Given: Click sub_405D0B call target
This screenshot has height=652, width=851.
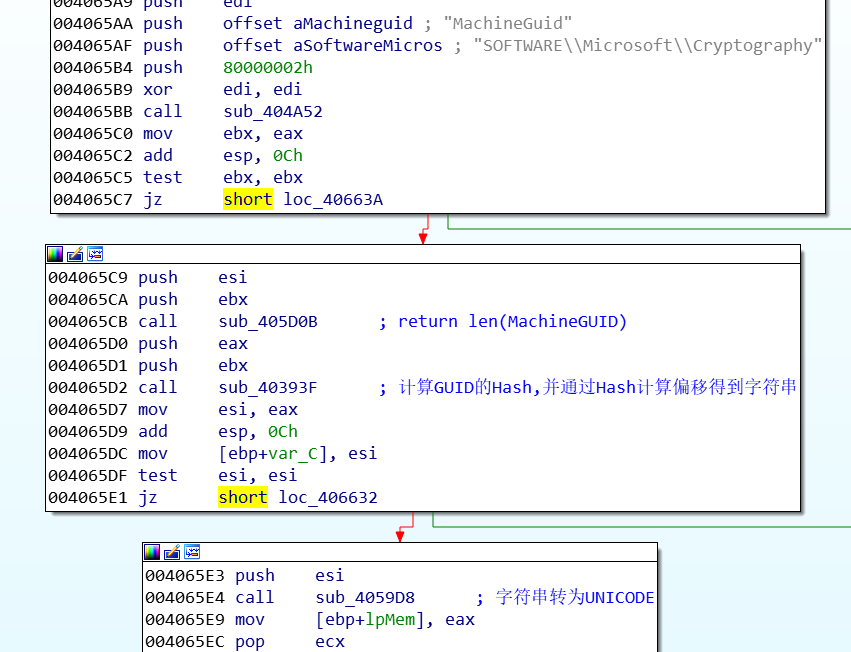Looking at the screenshot, I should point(268,322).
